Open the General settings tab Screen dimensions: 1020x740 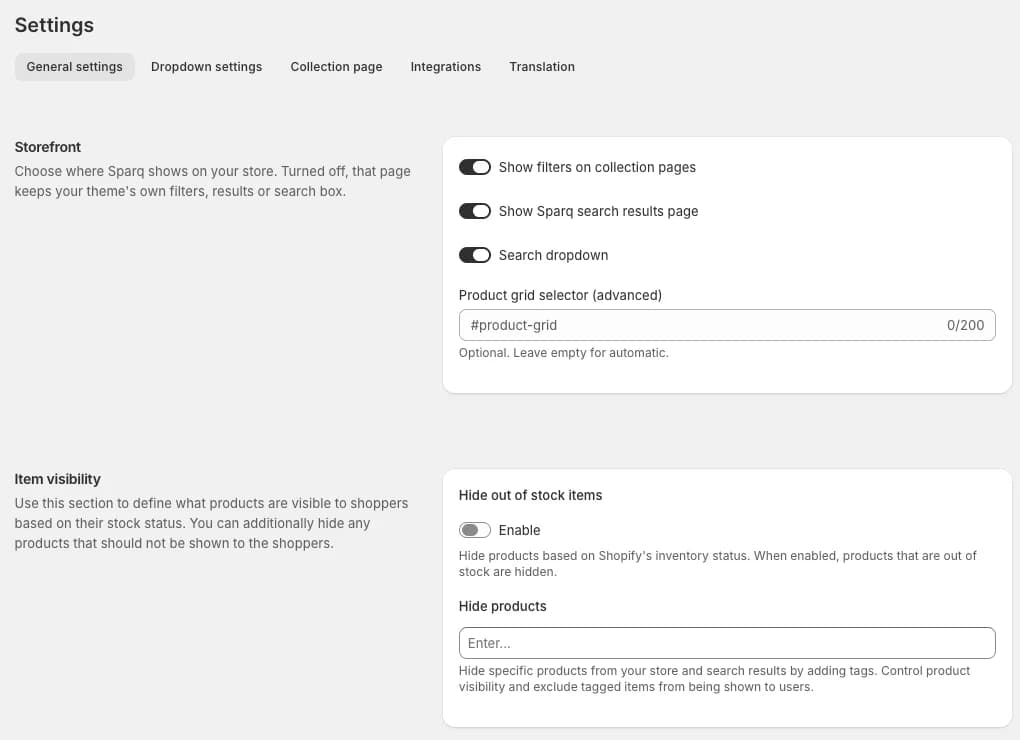click(74, 67)
